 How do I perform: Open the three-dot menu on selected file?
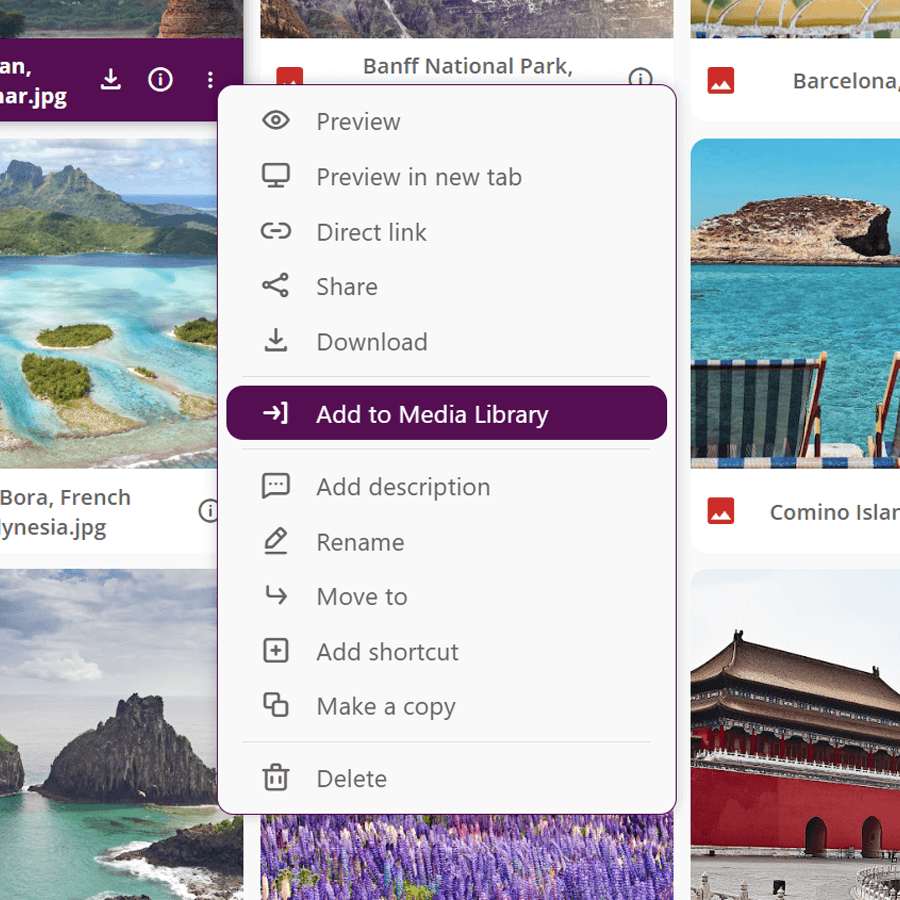(x=209, y=80)
